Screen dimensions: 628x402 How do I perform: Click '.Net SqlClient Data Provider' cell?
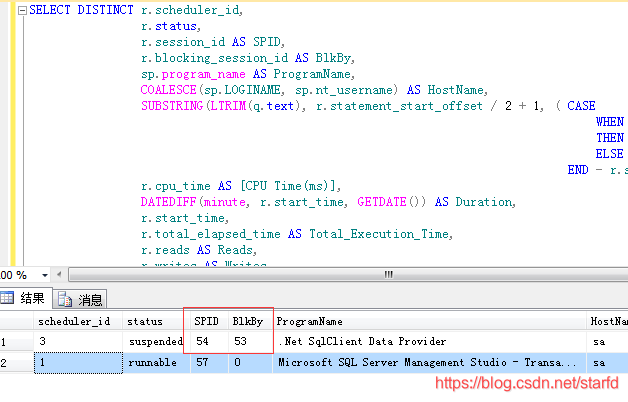[x=429, y=342]
